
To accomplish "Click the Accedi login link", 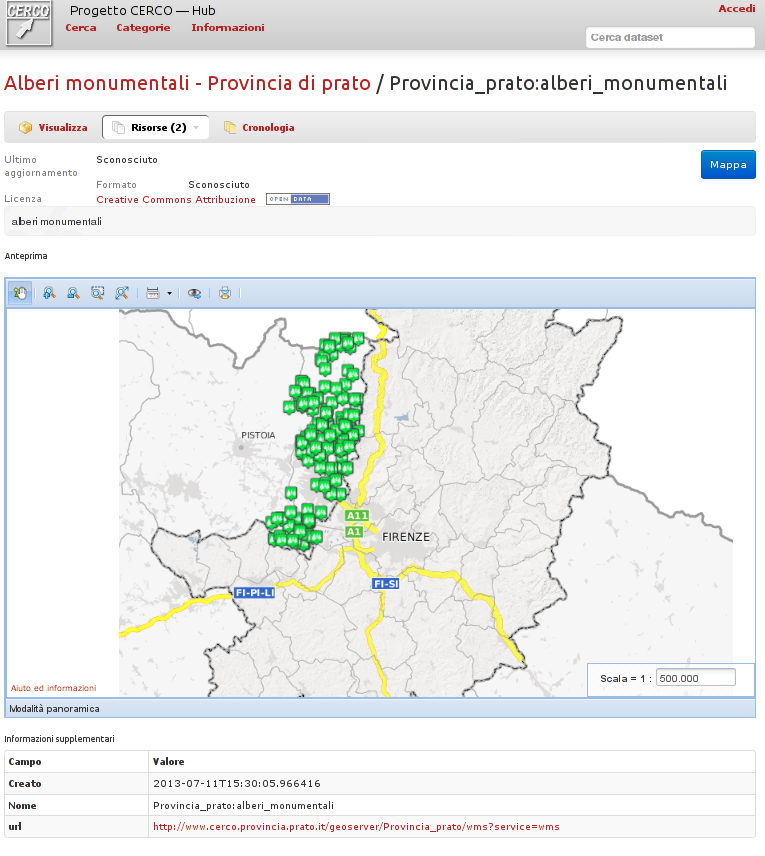I will point(737,8).
